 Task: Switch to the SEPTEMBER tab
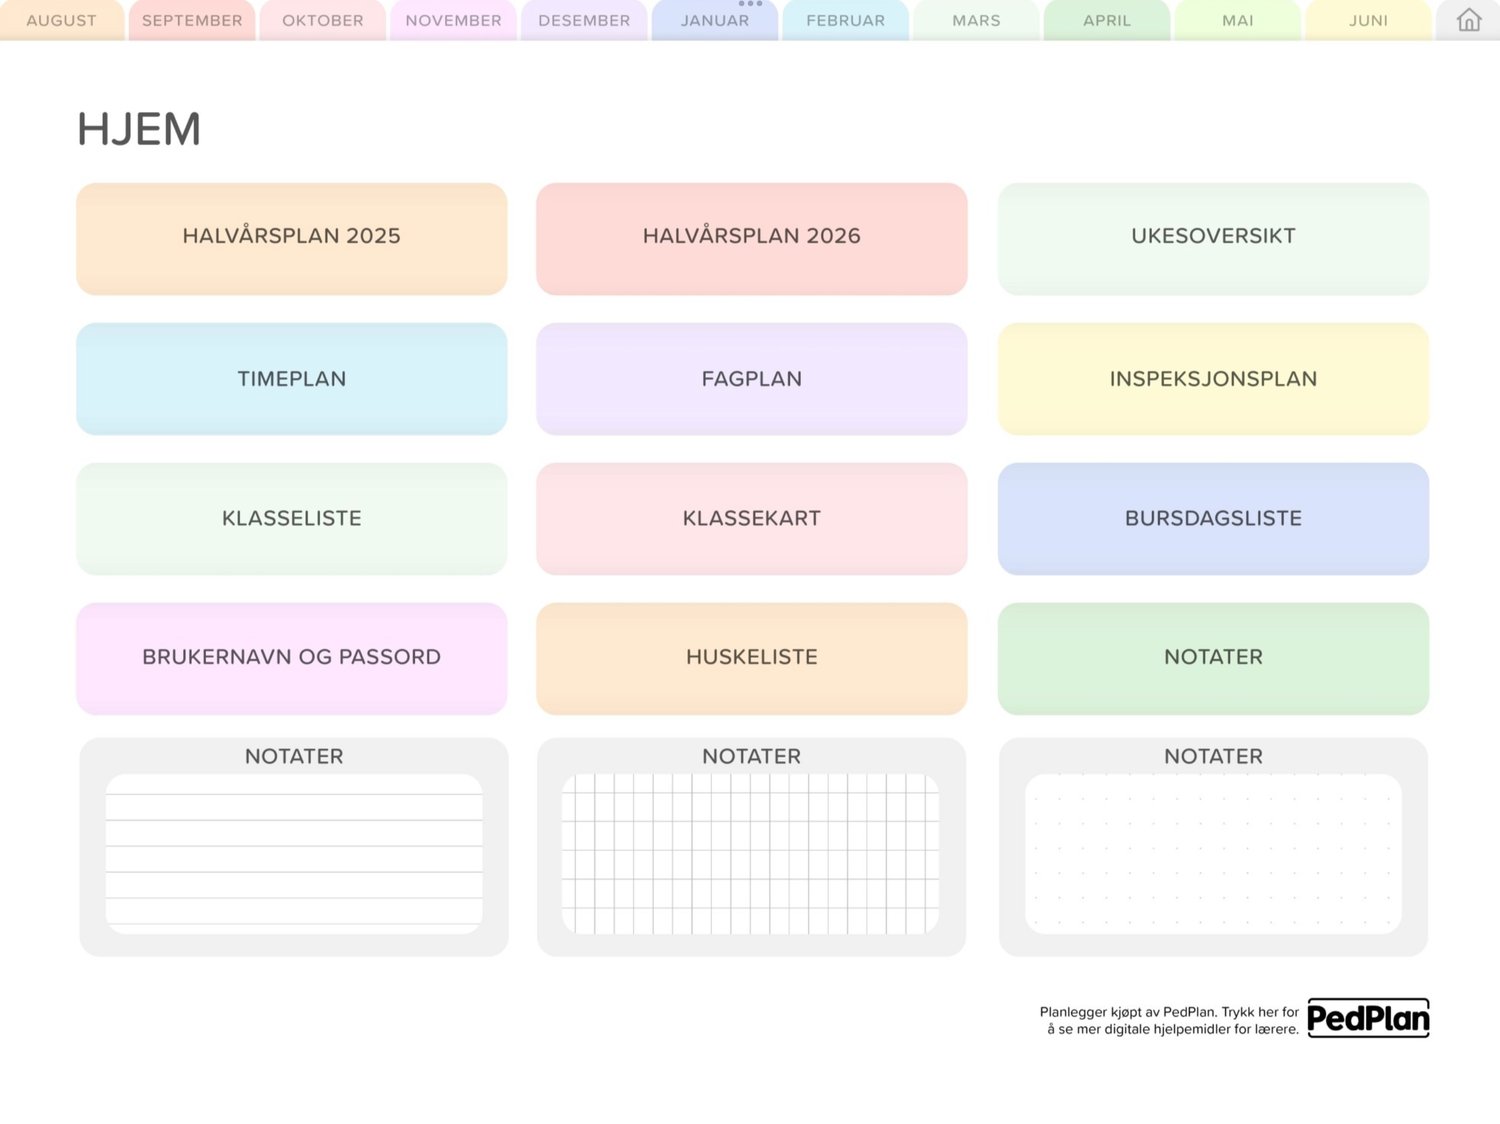192,20
